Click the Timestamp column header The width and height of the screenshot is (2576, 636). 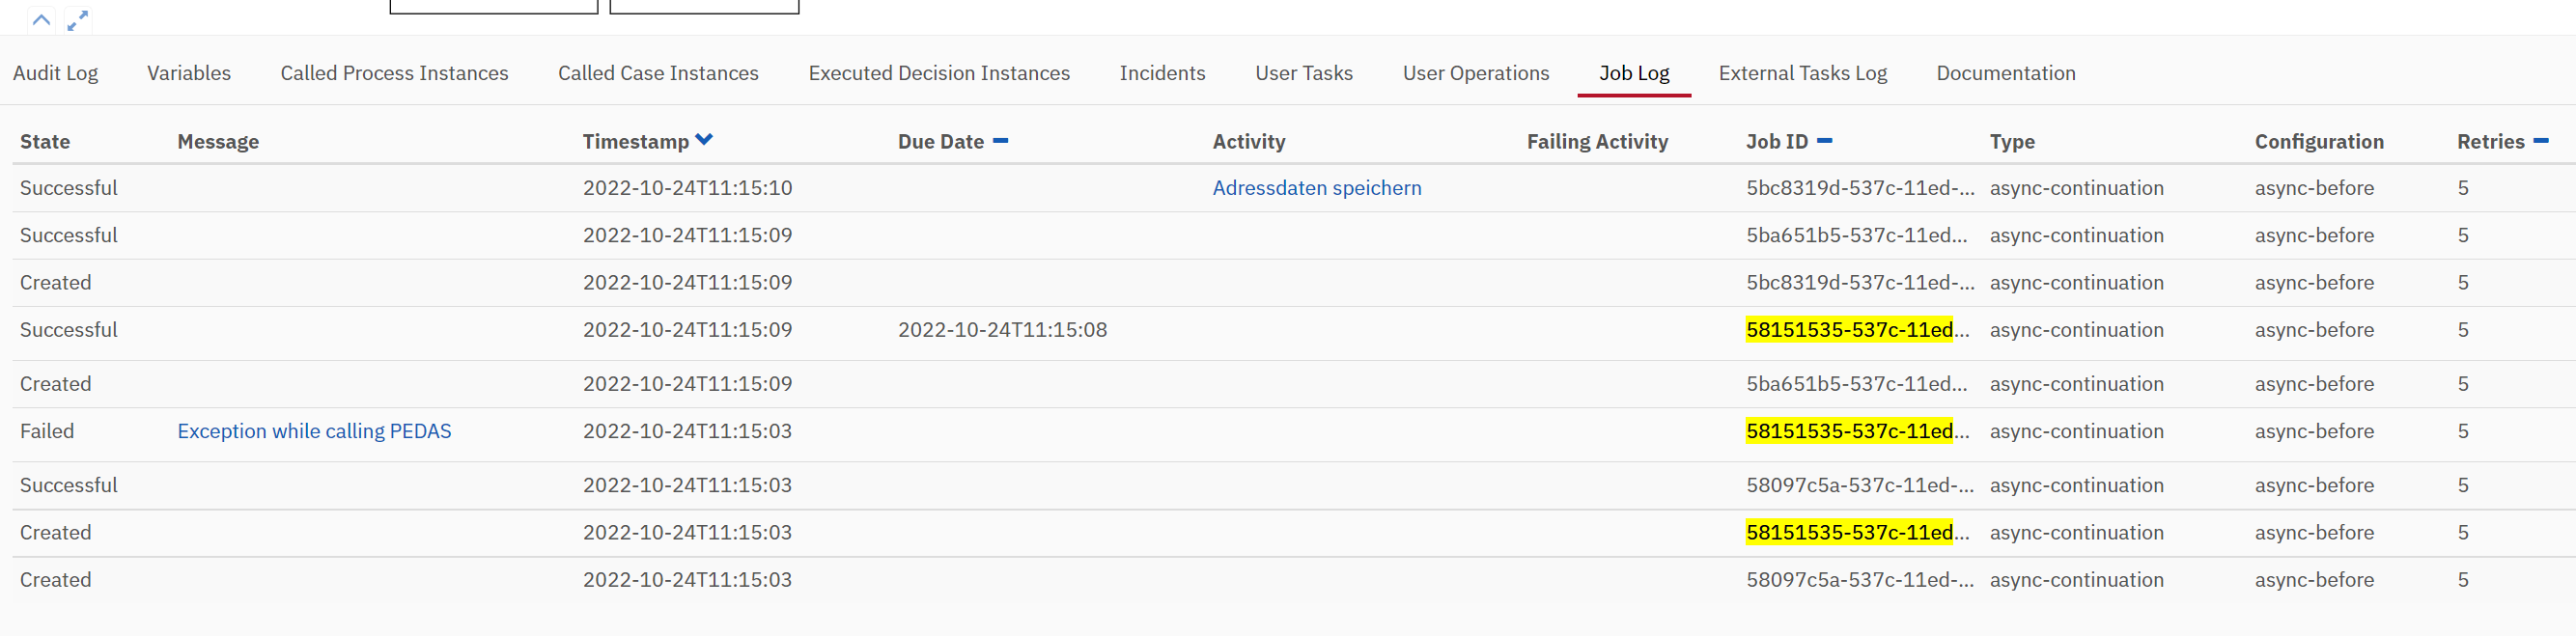pyautogui.click(x=636, y=142)
